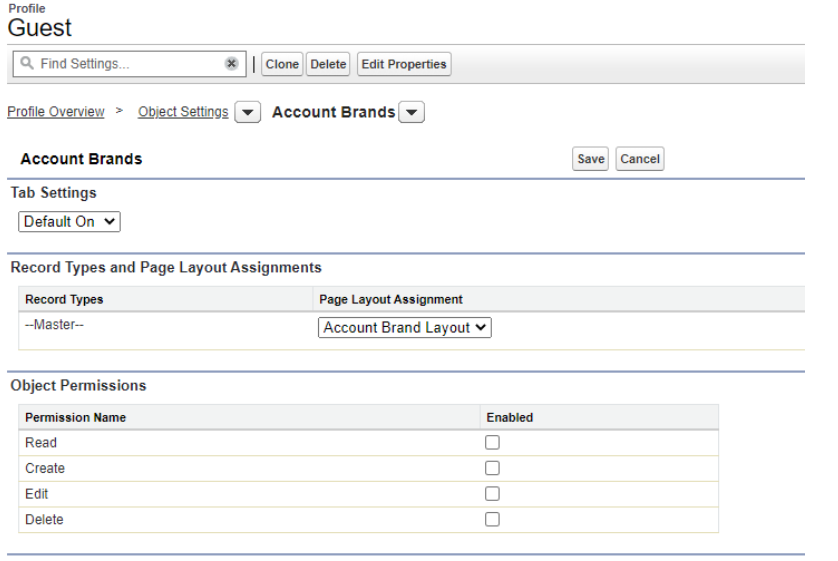This screenshot has height=561, width=838.
Task: Clear the Find Settings search box
Action: point(231,64)
